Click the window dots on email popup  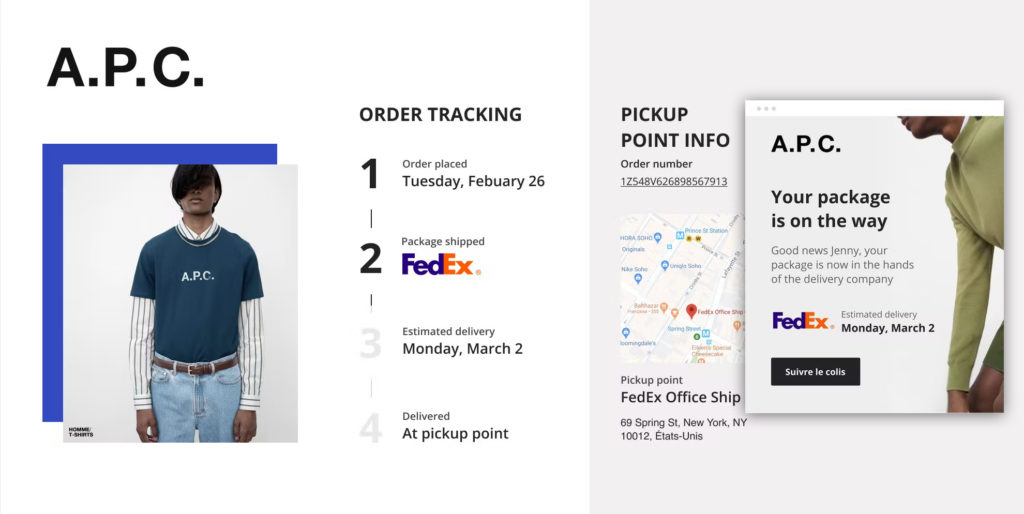point(766,108)
